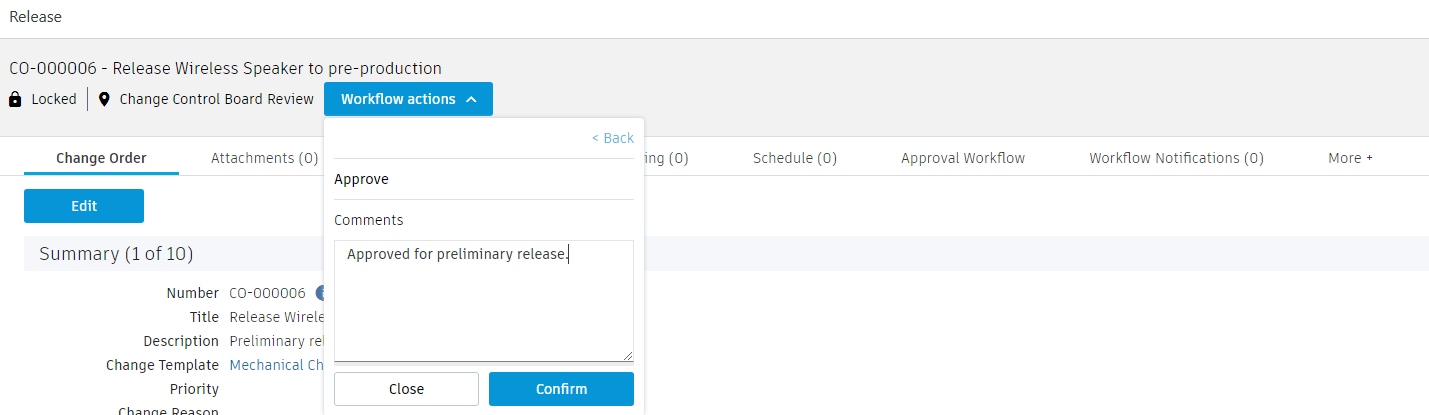
Task: Open the Workflow Notifications (0) tab
Action: (1176, 158)
